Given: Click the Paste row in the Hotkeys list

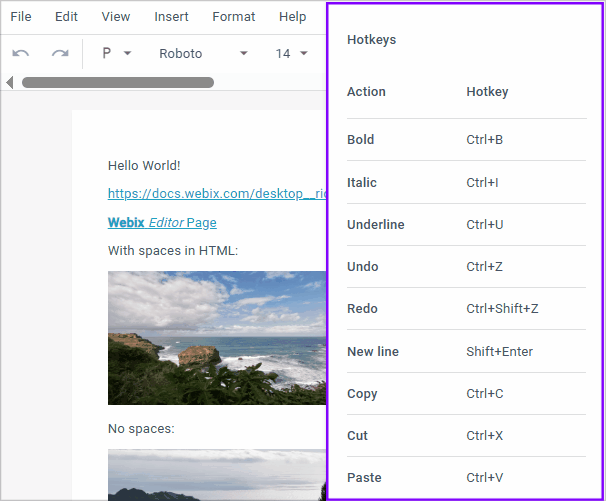Looking at the screenshot, I should tap(466, 478).
